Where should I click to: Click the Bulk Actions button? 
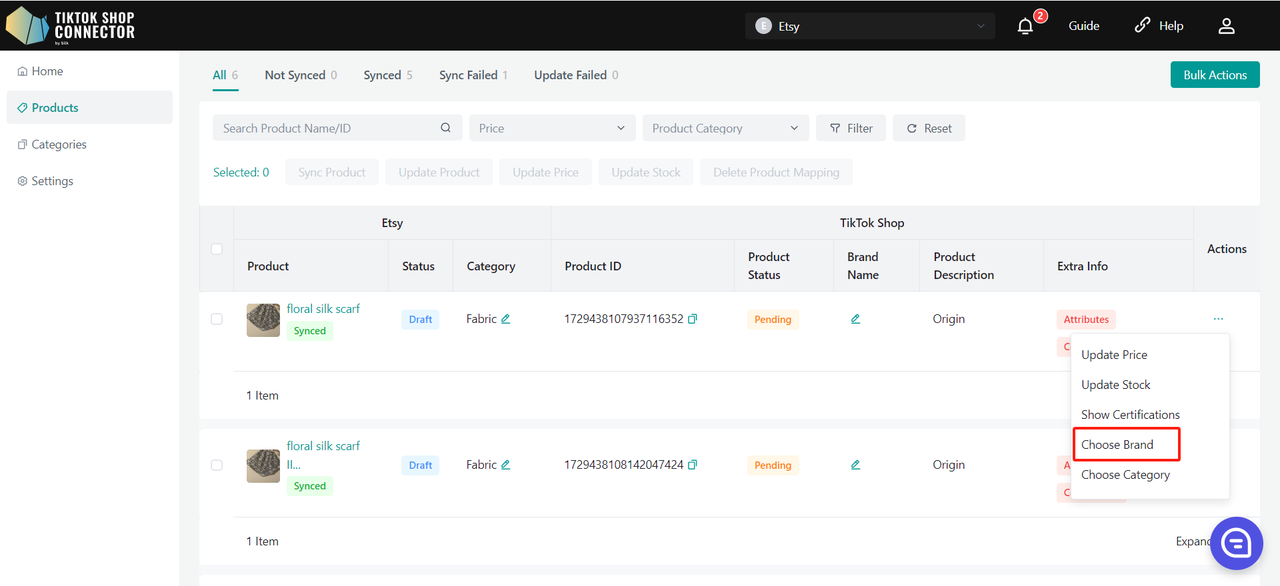1215,75
